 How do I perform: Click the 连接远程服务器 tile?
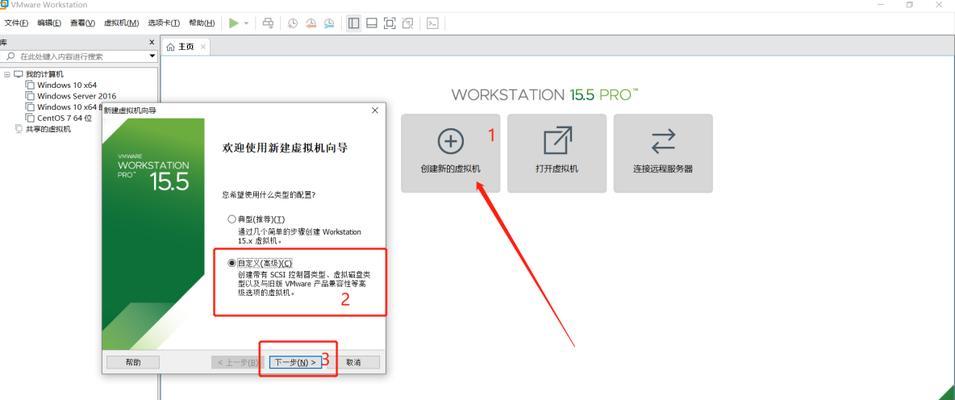tap(663, 153)
